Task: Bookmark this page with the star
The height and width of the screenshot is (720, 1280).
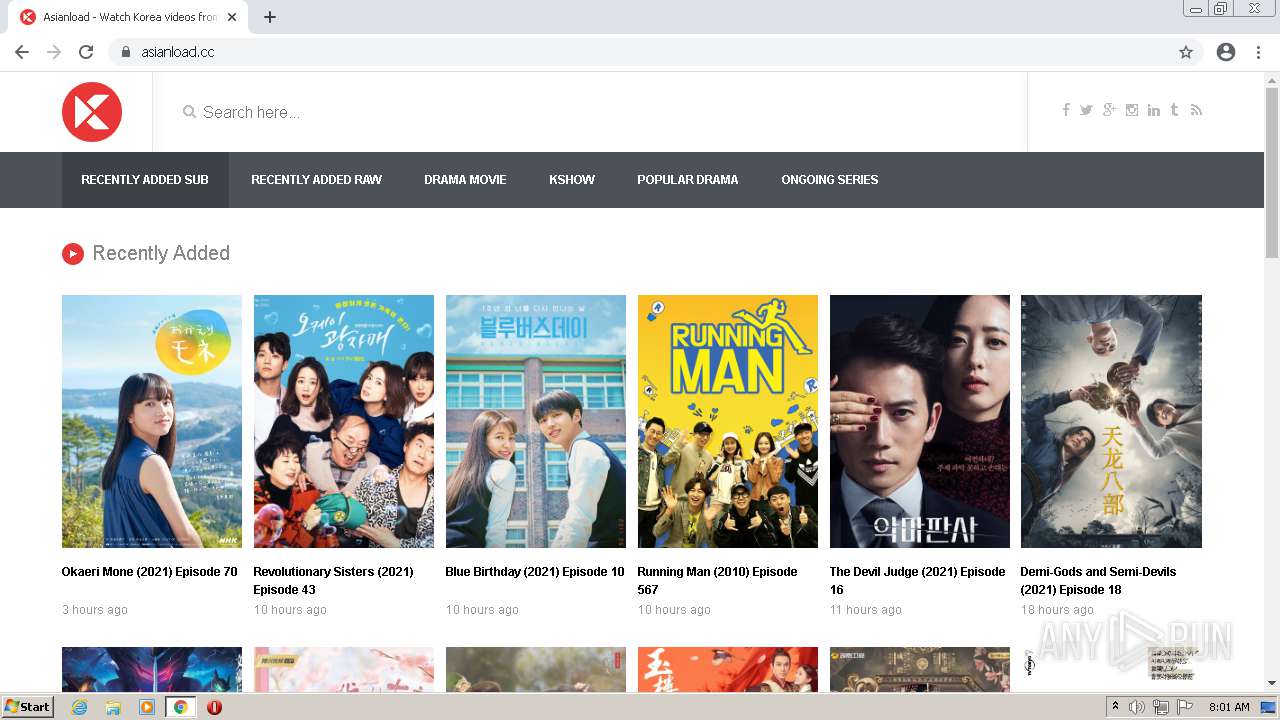Action: coord(1186,52)
